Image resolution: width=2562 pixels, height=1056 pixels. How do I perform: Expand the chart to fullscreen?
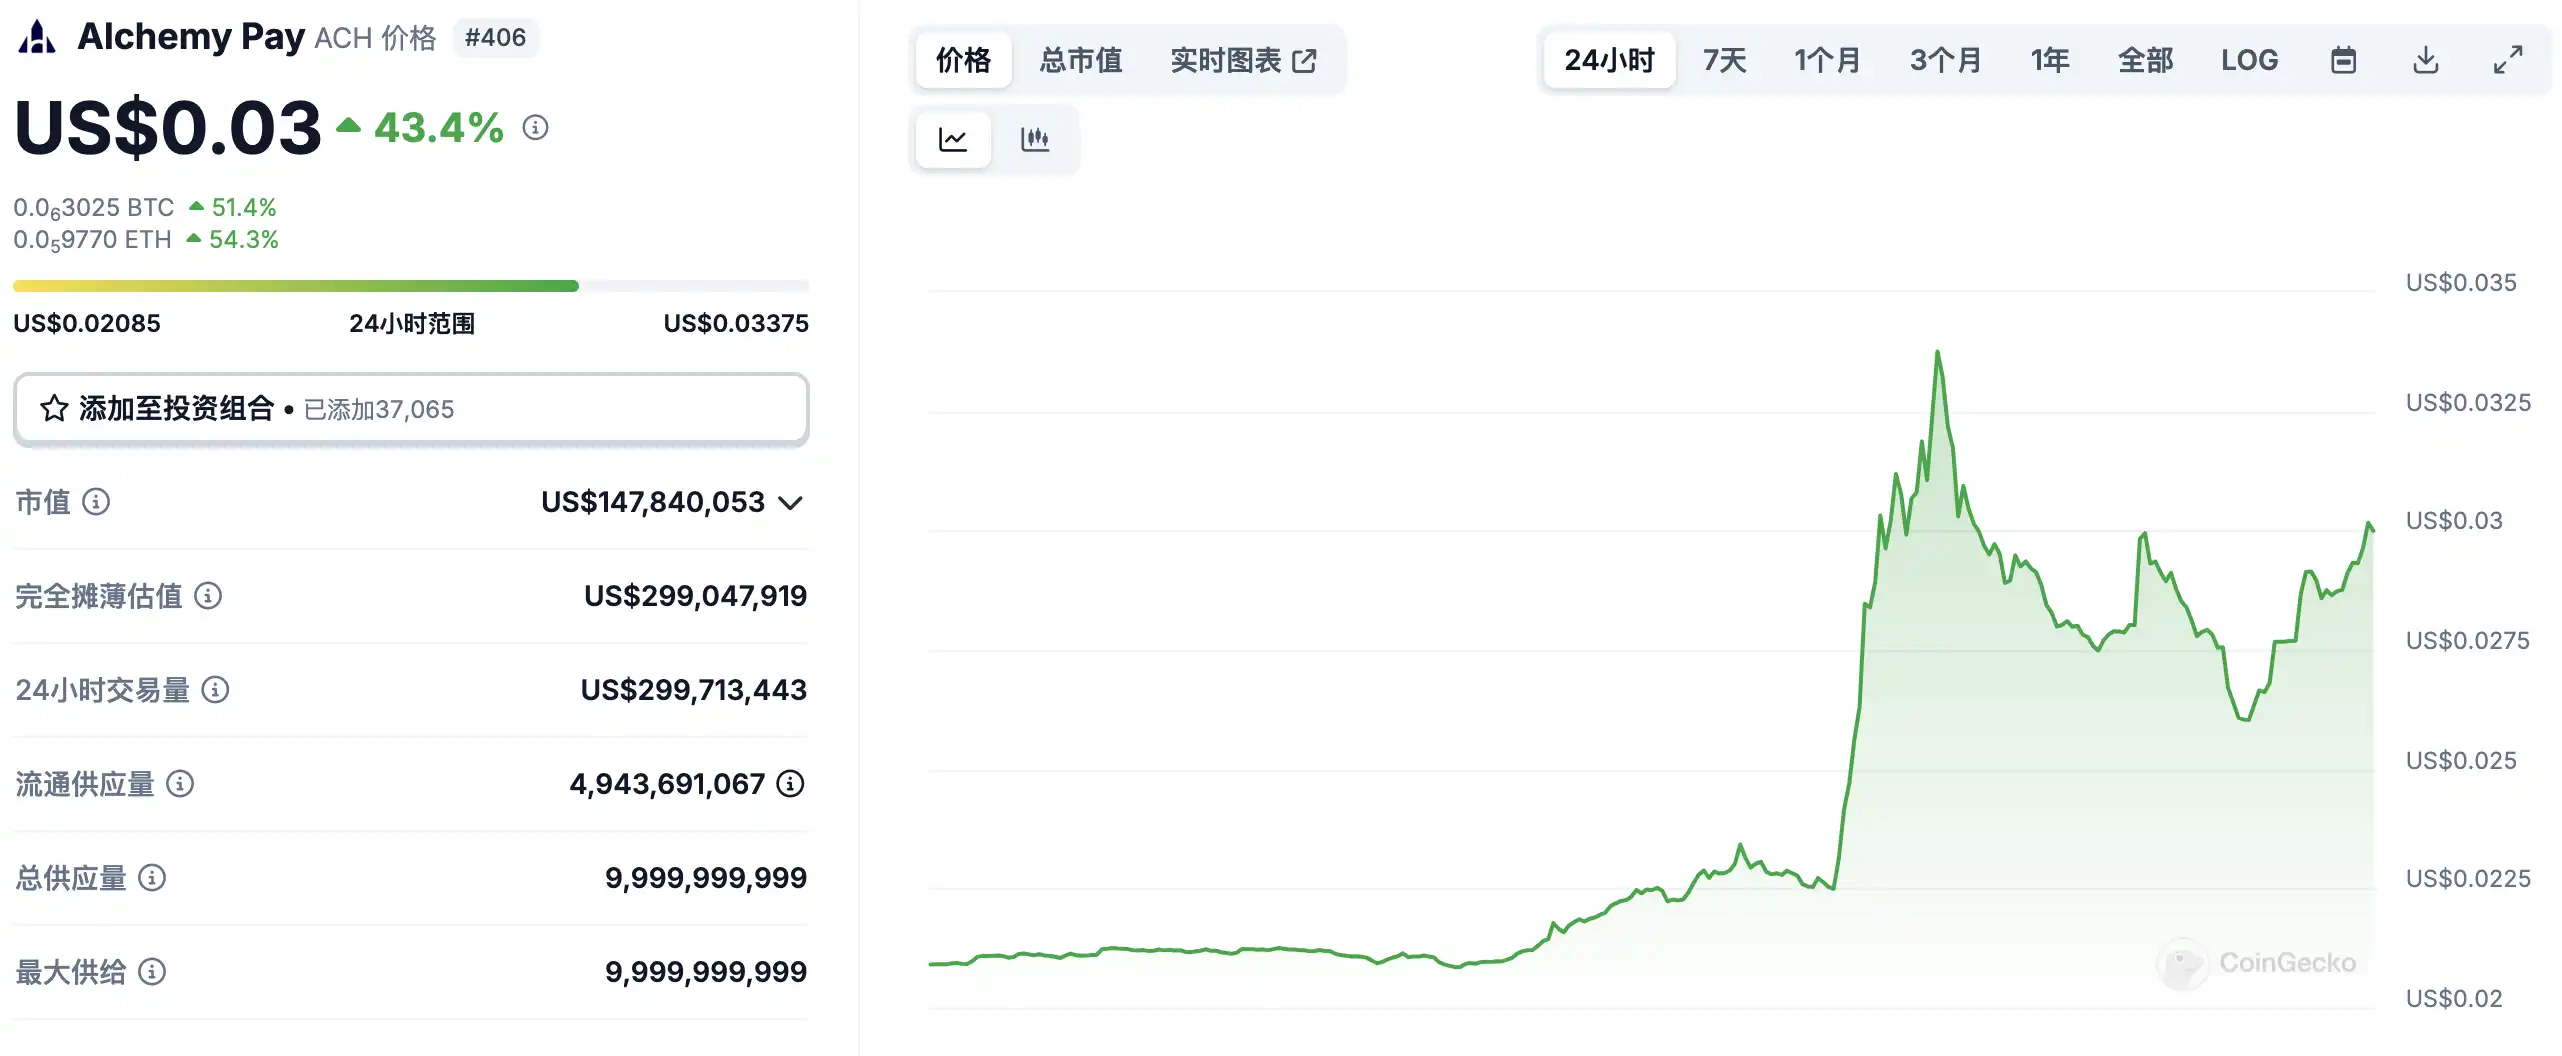[x=2507, y=60]
